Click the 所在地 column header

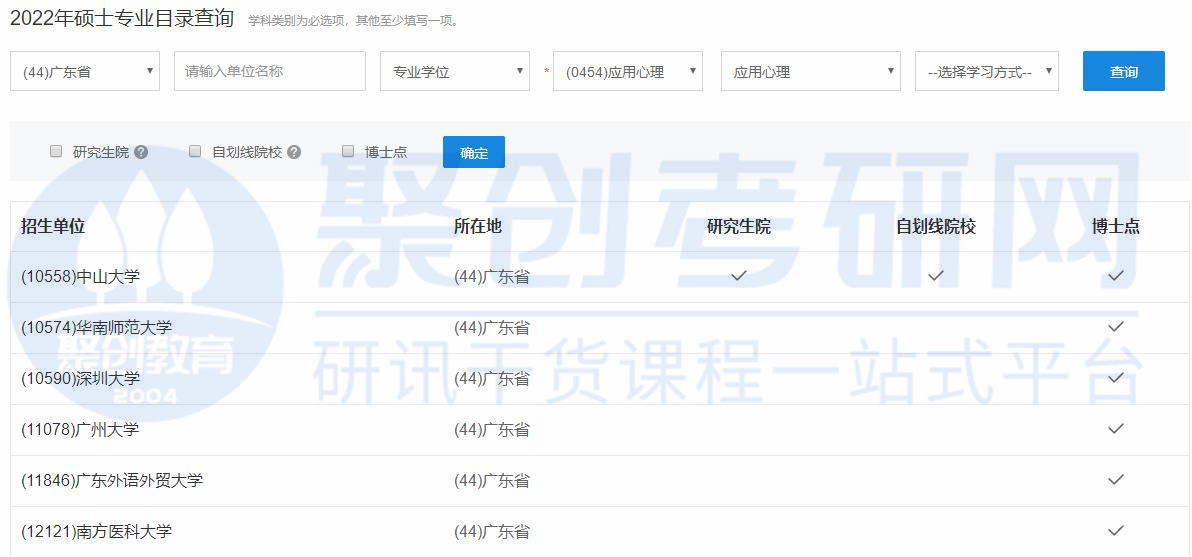pos(478,226)
